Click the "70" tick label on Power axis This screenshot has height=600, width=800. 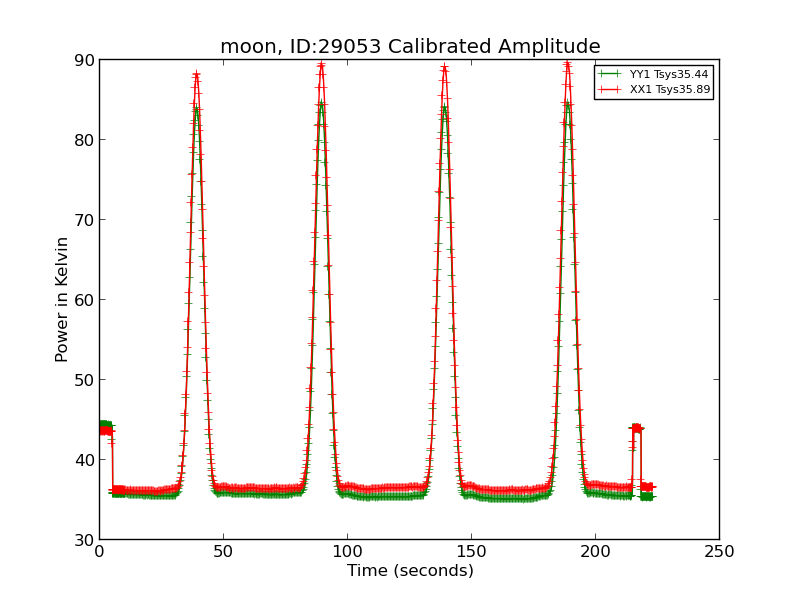(x=84, y=220)
